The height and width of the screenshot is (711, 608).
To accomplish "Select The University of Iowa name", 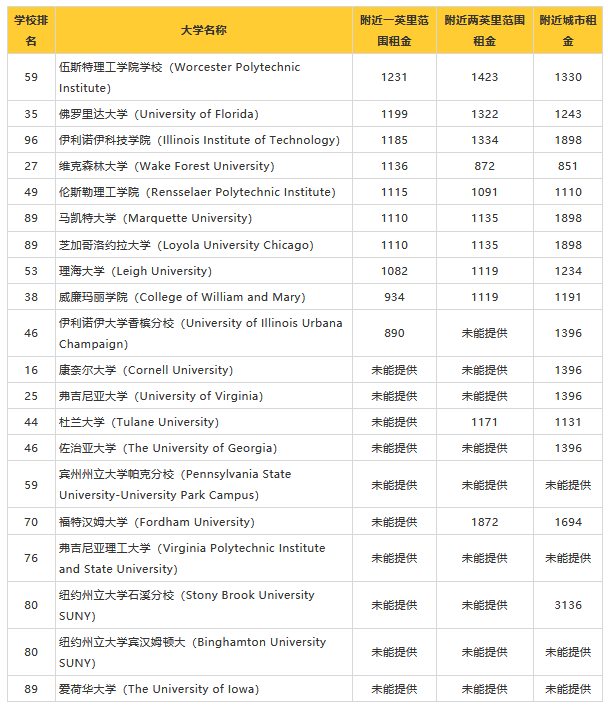I will (x=204, y=689).
